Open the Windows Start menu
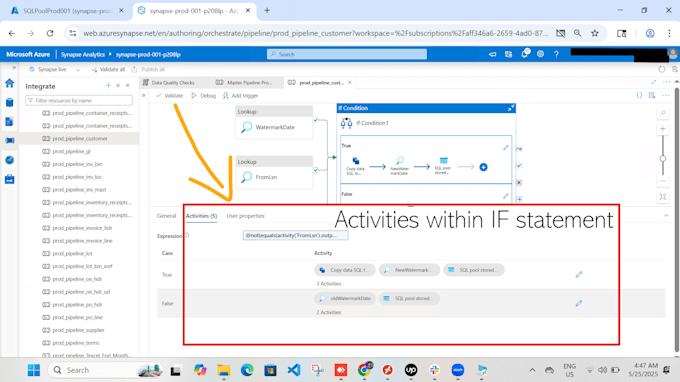Screen dimensions: 680x382 point(34,370)
